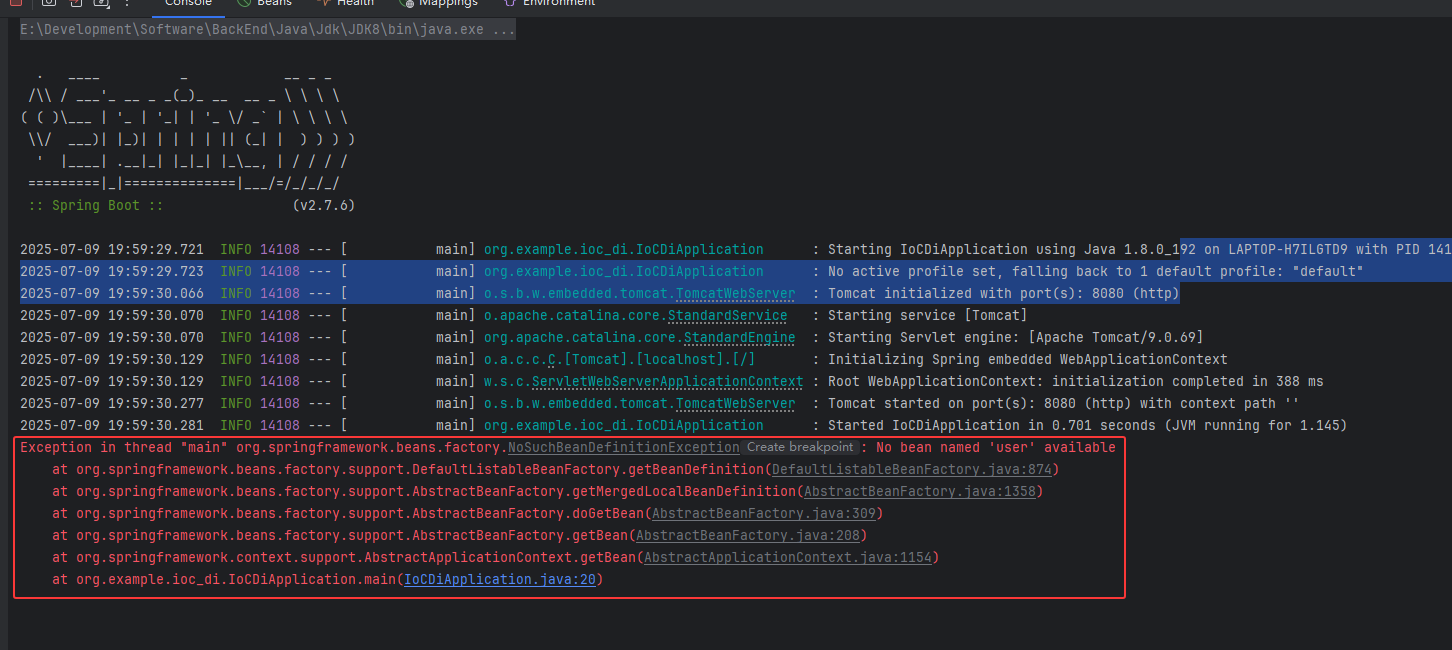
Task: Switch to the Health tab
Action: [345, 3]
